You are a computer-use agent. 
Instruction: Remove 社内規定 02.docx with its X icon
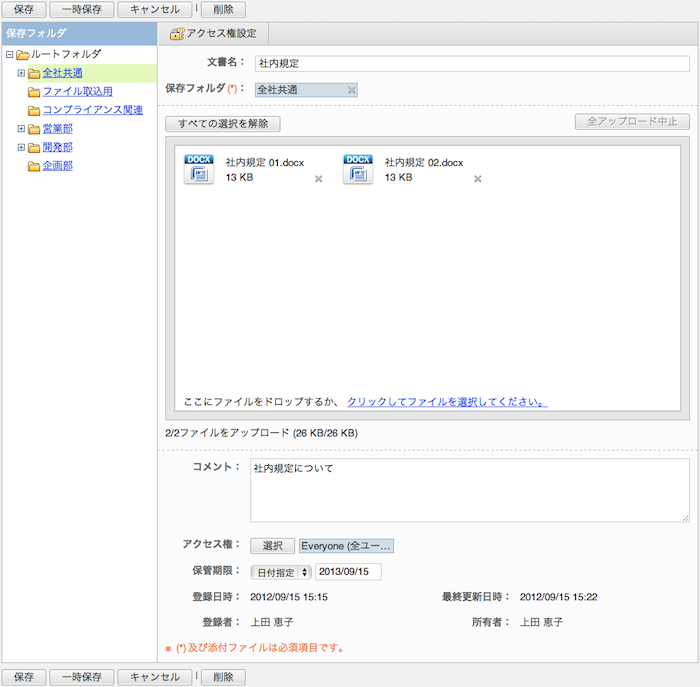pos(478,179)
